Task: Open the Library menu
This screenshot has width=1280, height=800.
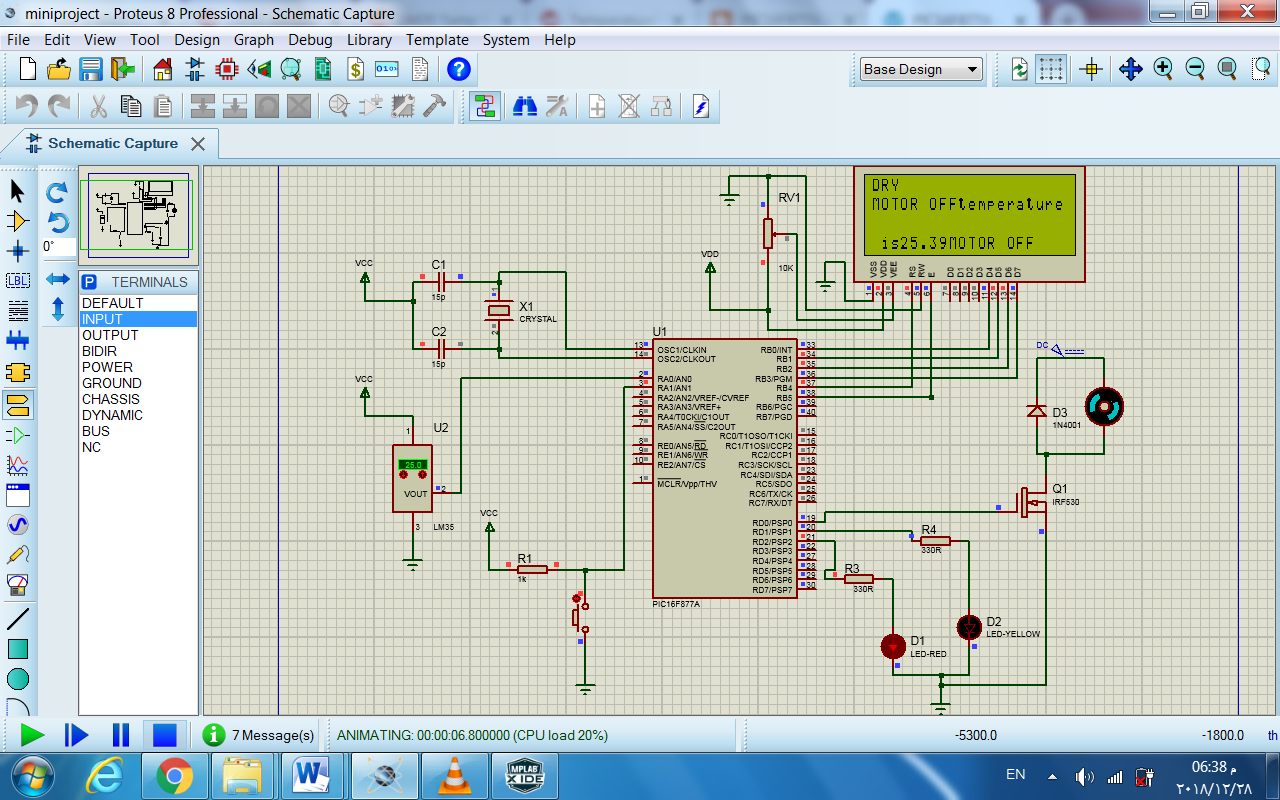Action: (369, 40)
